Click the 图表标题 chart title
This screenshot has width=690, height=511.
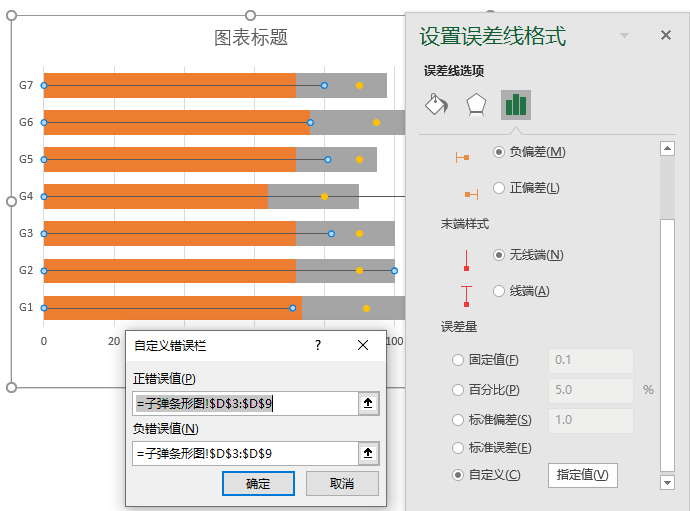point(251,37)
